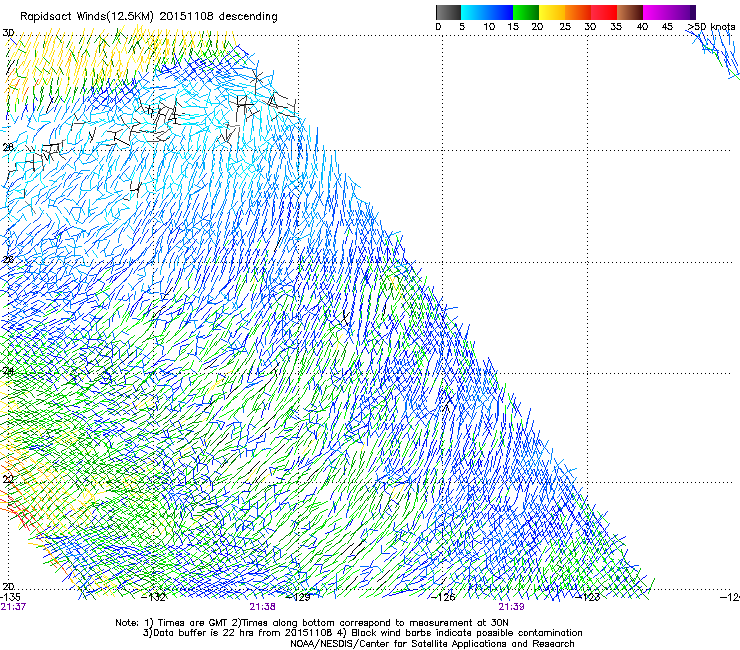
Task: Click the NOAA/NESDIS credit line
Action: click(x=432, y=644)
